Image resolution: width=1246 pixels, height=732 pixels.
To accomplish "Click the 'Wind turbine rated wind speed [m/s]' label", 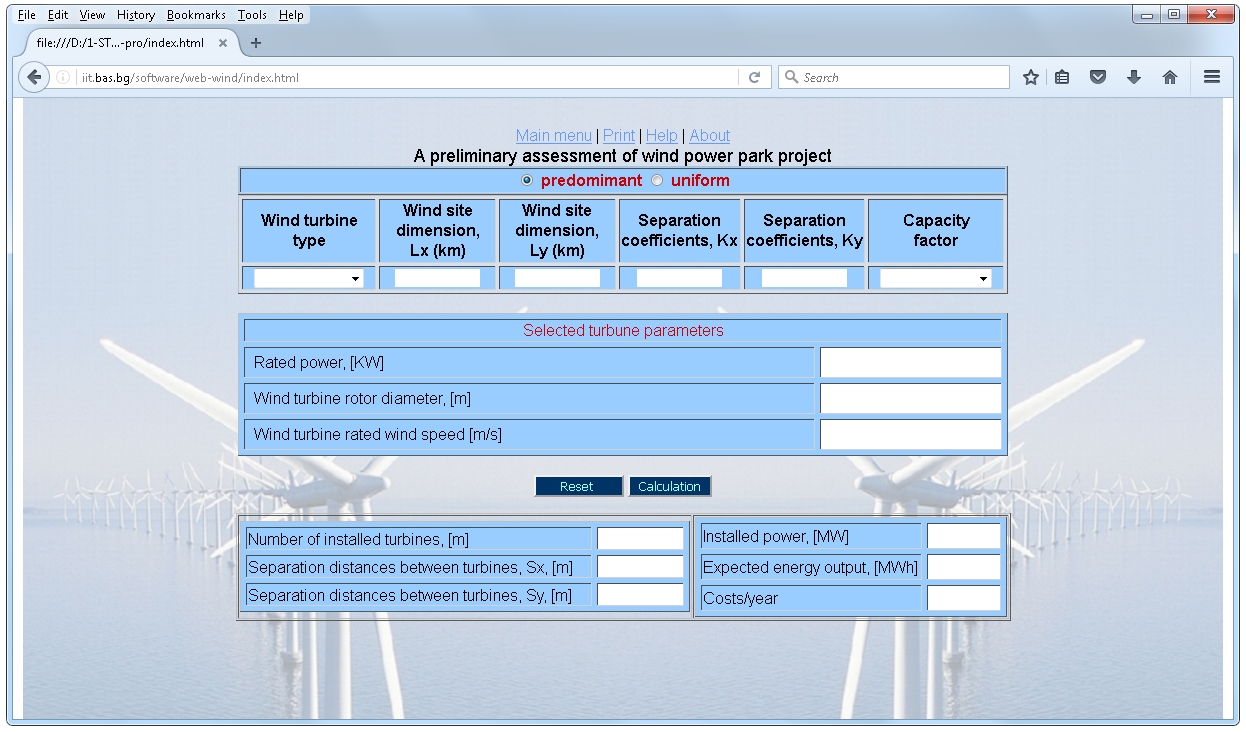I will coord(378,435).
